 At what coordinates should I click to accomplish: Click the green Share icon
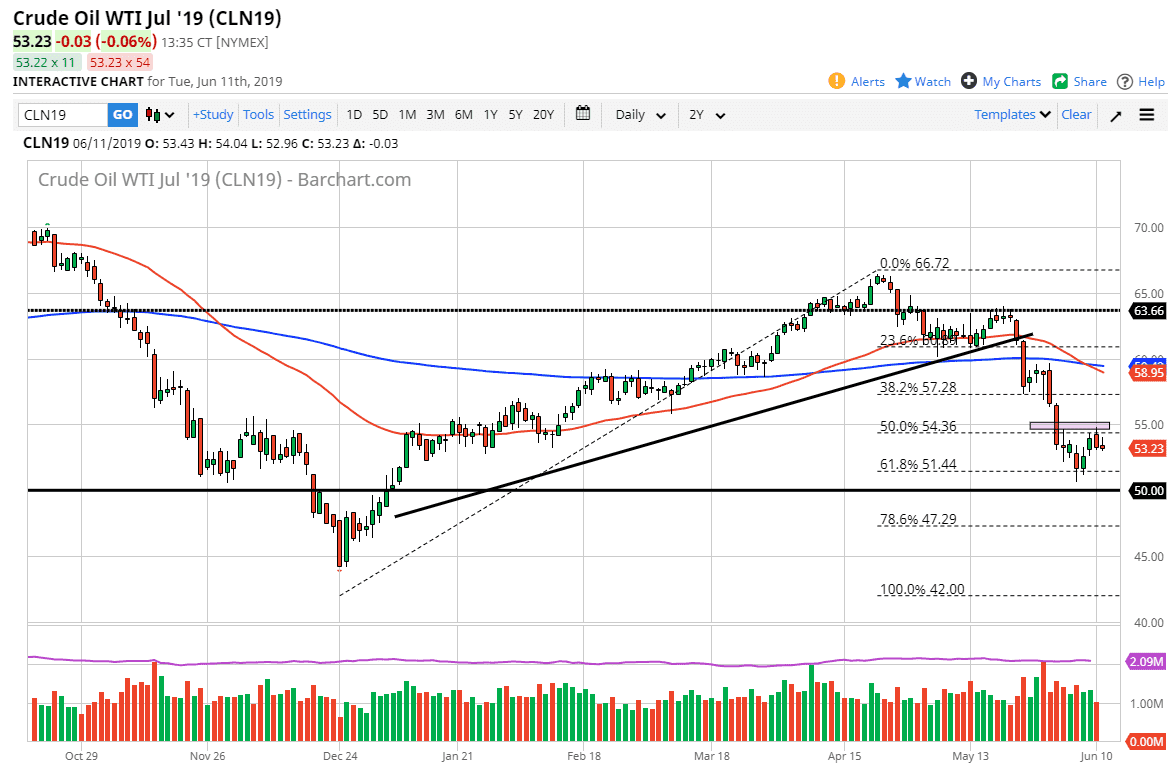[x=1059, y=81]
